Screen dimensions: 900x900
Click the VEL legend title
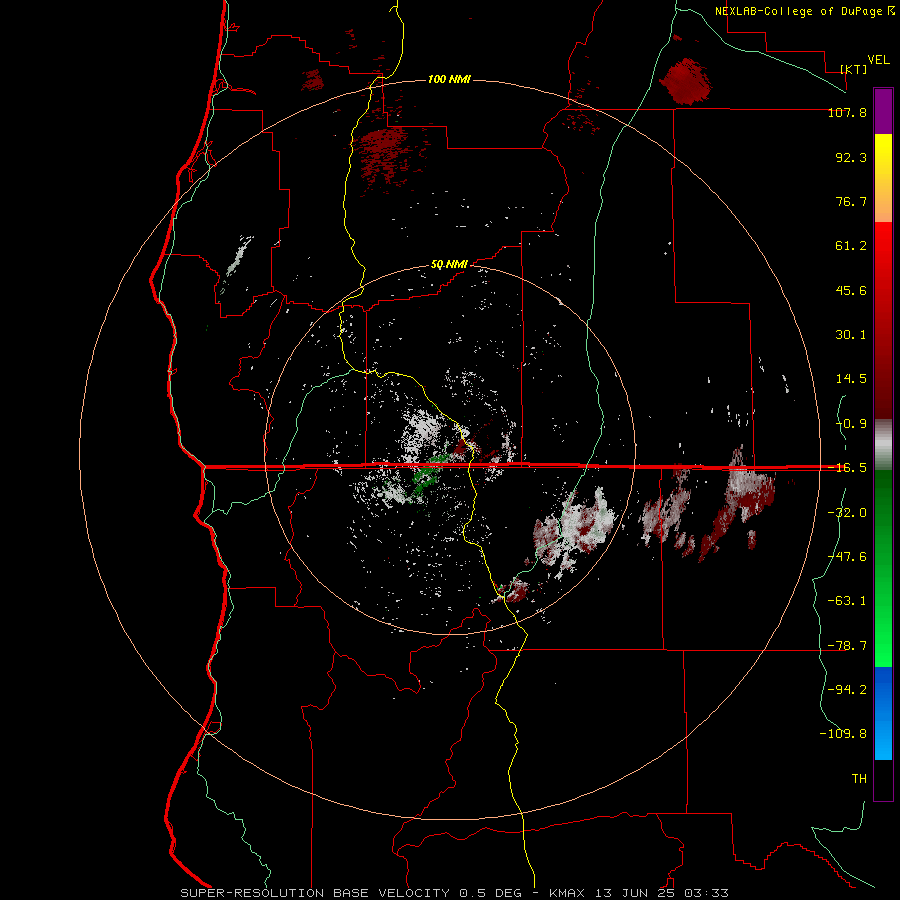point(879,59)
